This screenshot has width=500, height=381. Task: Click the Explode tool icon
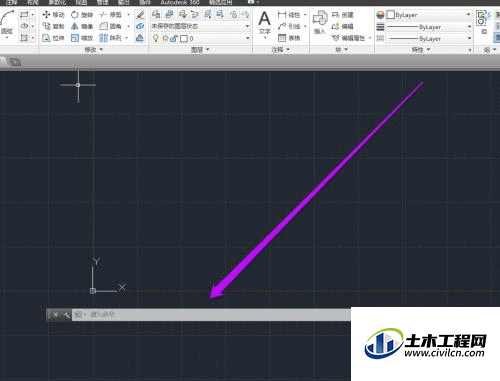tap(140, 26)
